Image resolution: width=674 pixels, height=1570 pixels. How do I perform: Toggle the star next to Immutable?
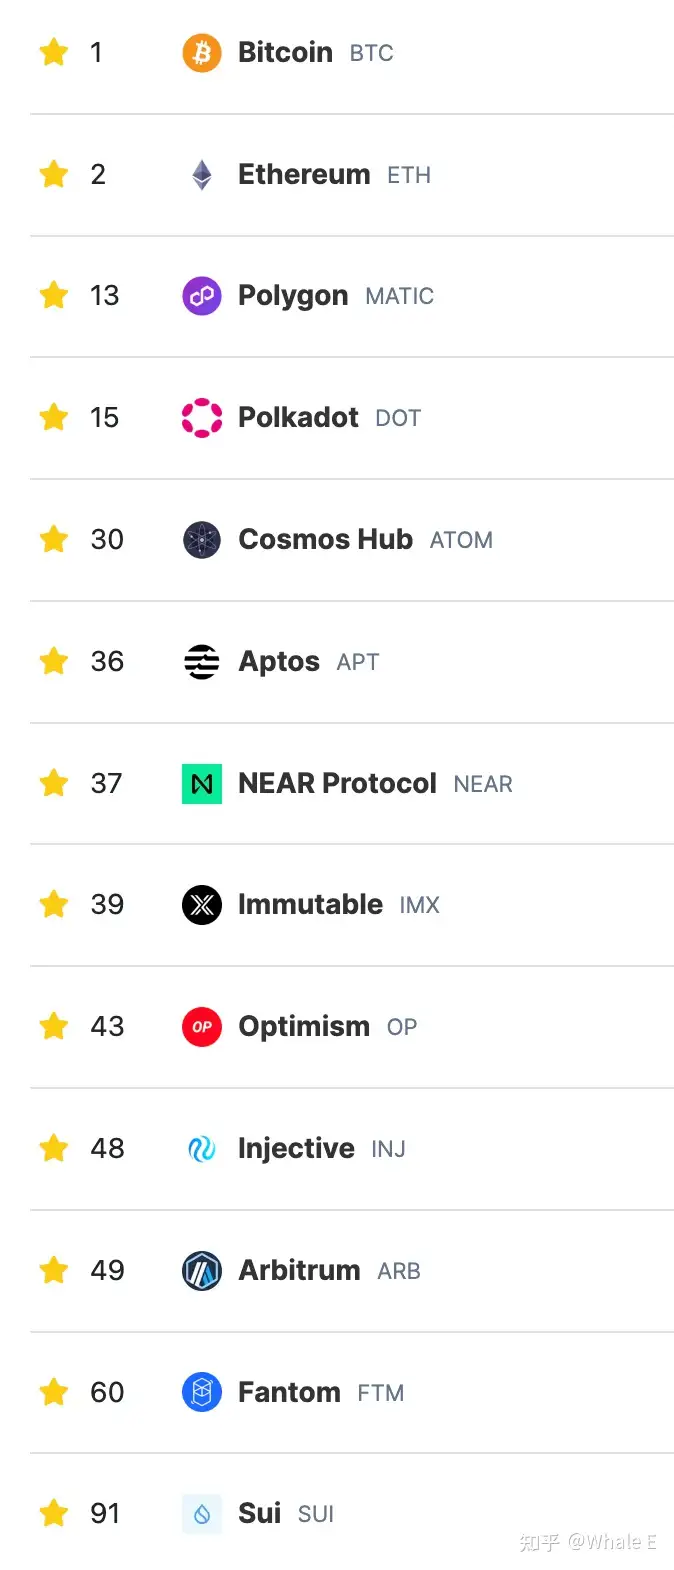(x=54, y=905)
